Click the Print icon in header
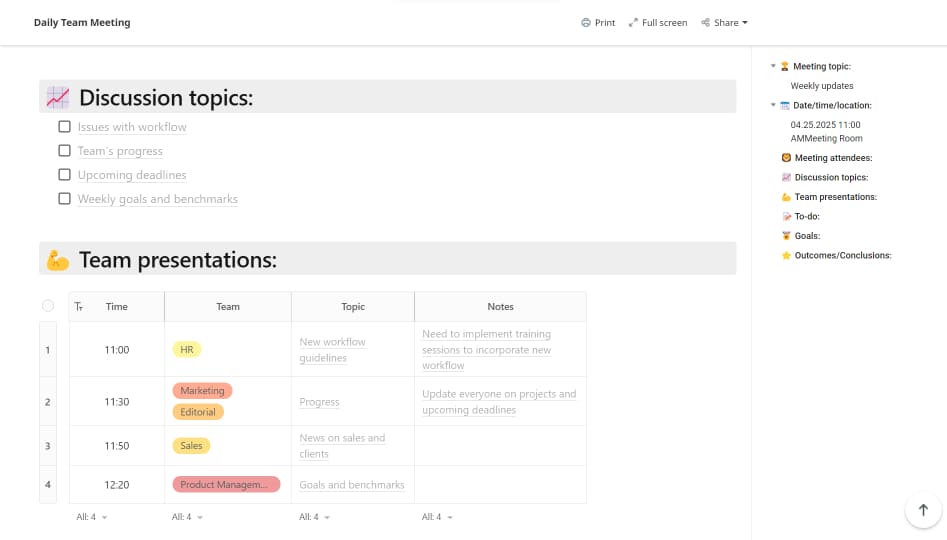 coord(585,23)
